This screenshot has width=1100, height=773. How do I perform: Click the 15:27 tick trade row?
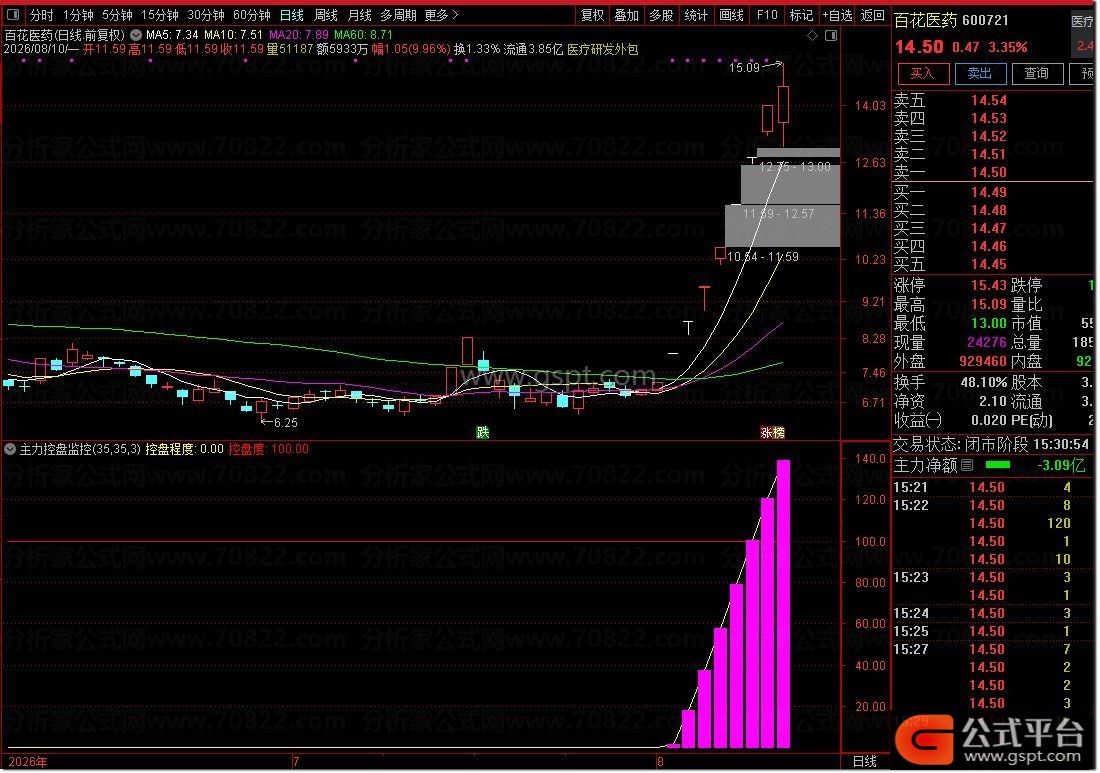992,650
